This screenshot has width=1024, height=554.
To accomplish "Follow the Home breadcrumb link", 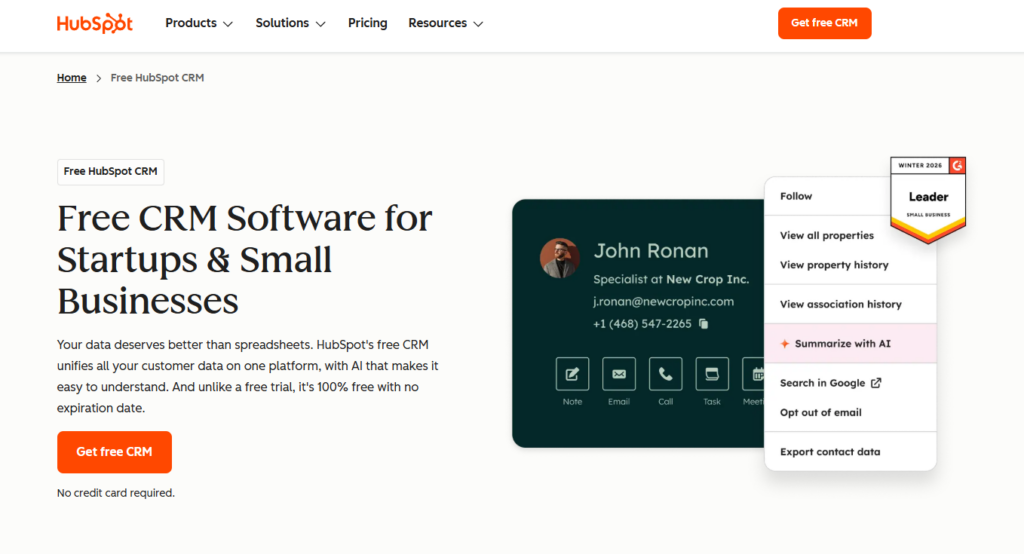I will tap(71, 78).
